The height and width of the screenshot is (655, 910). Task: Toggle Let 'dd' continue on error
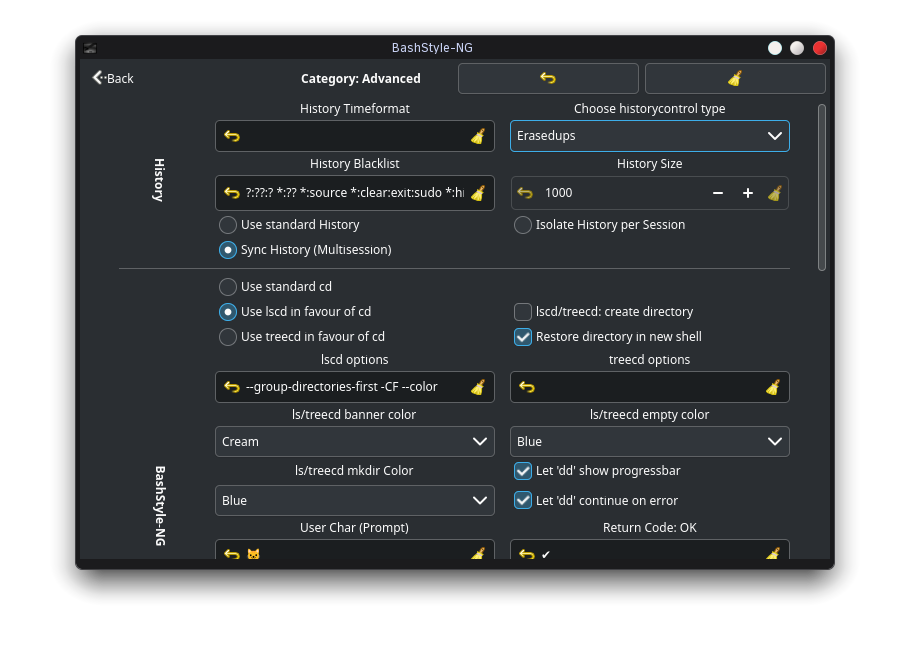[x=596, y=500]
